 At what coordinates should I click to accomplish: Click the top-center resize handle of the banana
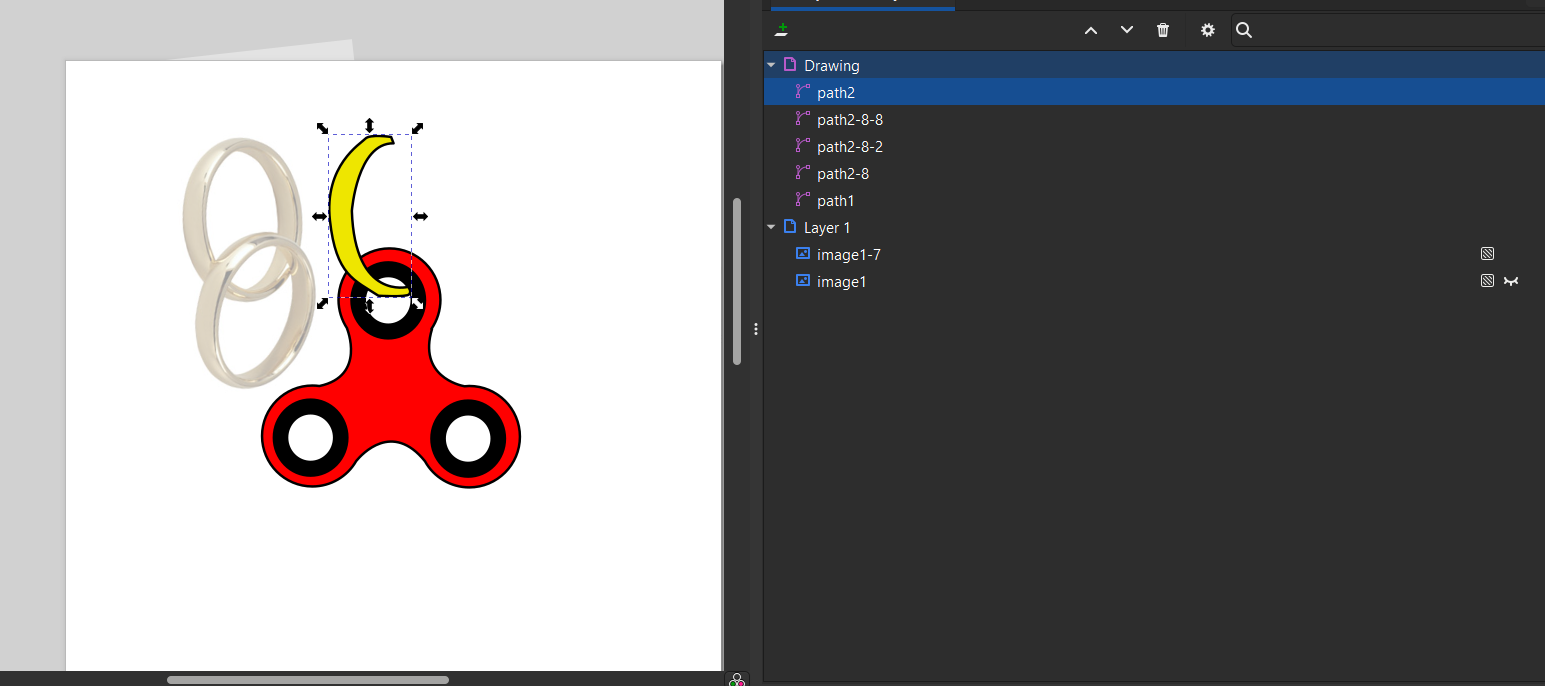coord(370,125)
